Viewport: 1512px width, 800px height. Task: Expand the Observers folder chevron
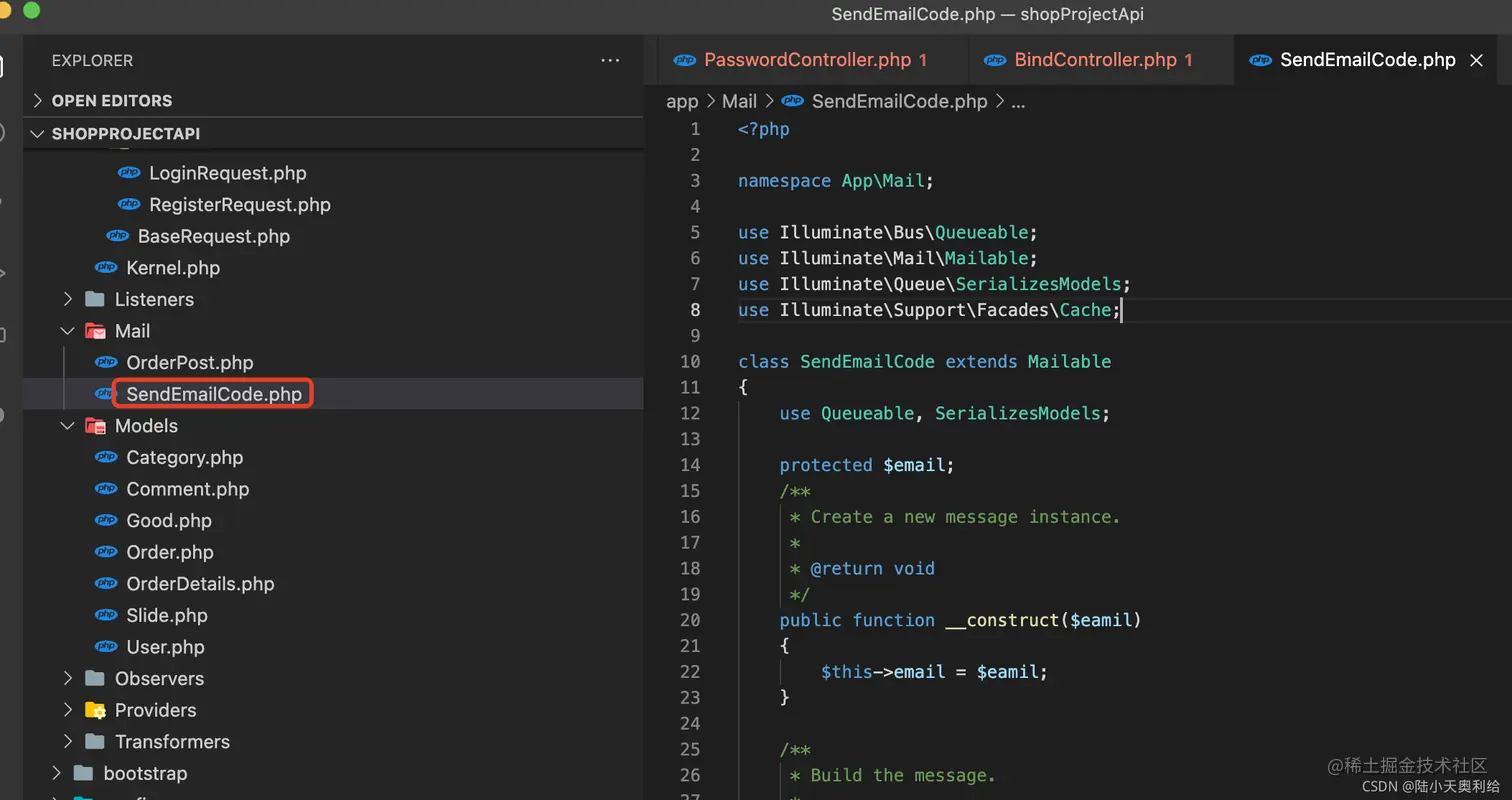coord(68,679)
